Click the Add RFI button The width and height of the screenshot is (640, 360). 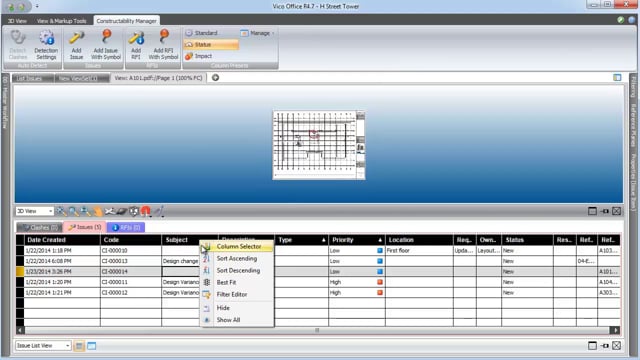click(x=136, y=45)
